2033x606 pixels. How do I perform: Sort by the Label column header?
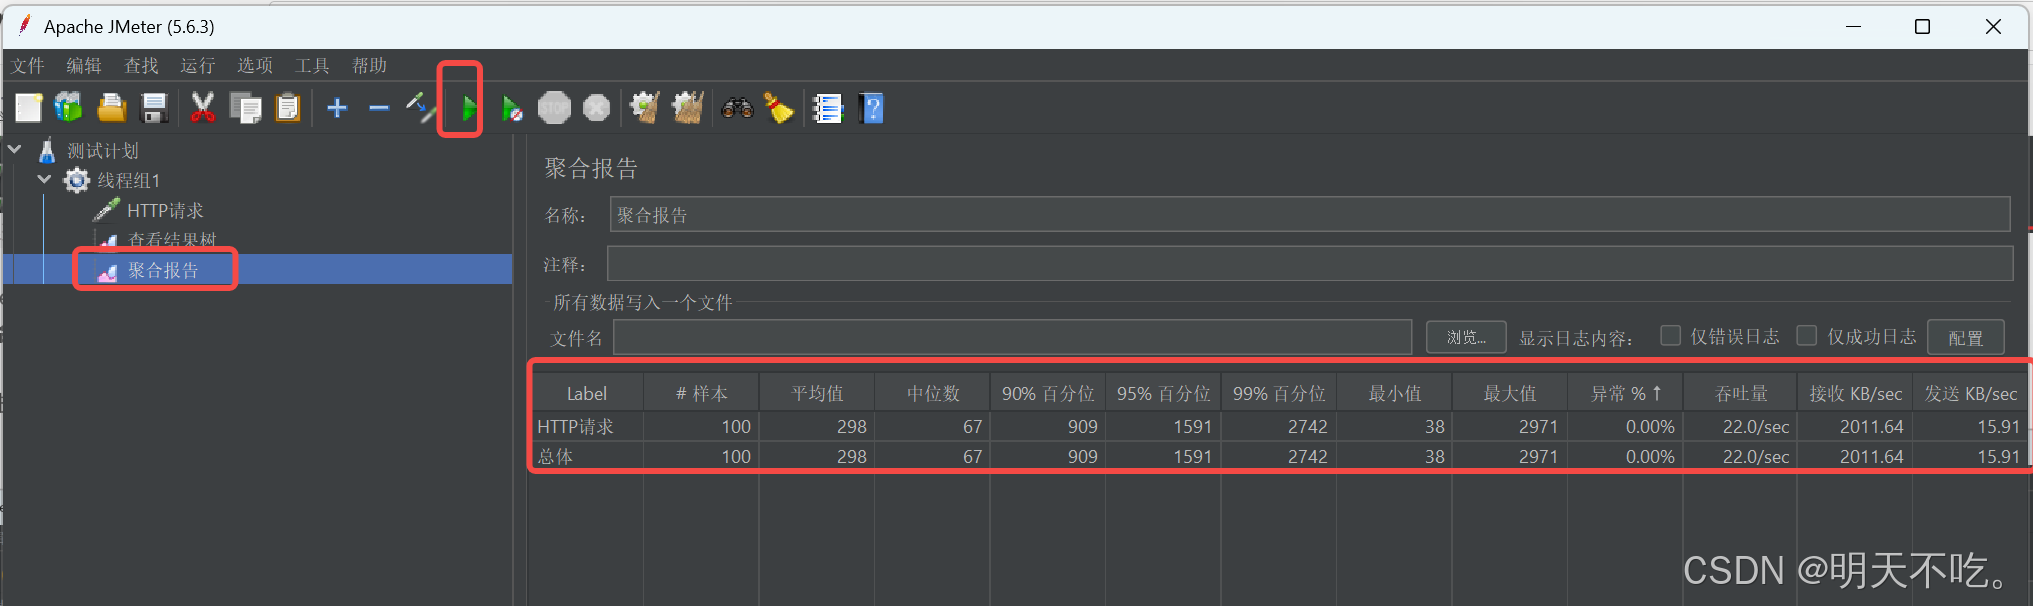(x=587, y=394)
